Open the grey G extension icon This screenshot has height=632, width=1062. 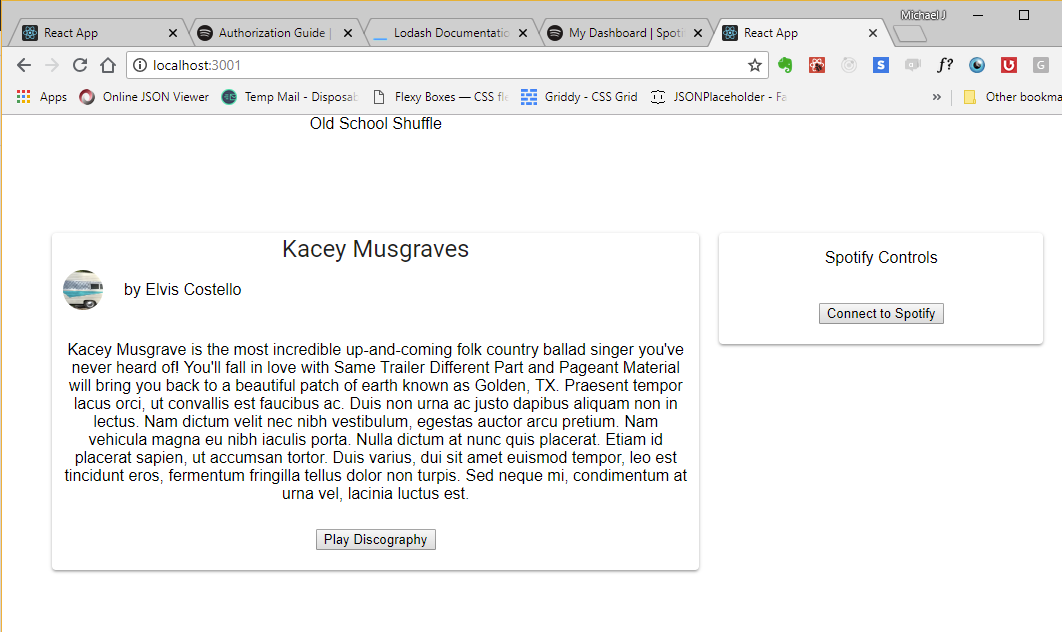coord(1040,65)
